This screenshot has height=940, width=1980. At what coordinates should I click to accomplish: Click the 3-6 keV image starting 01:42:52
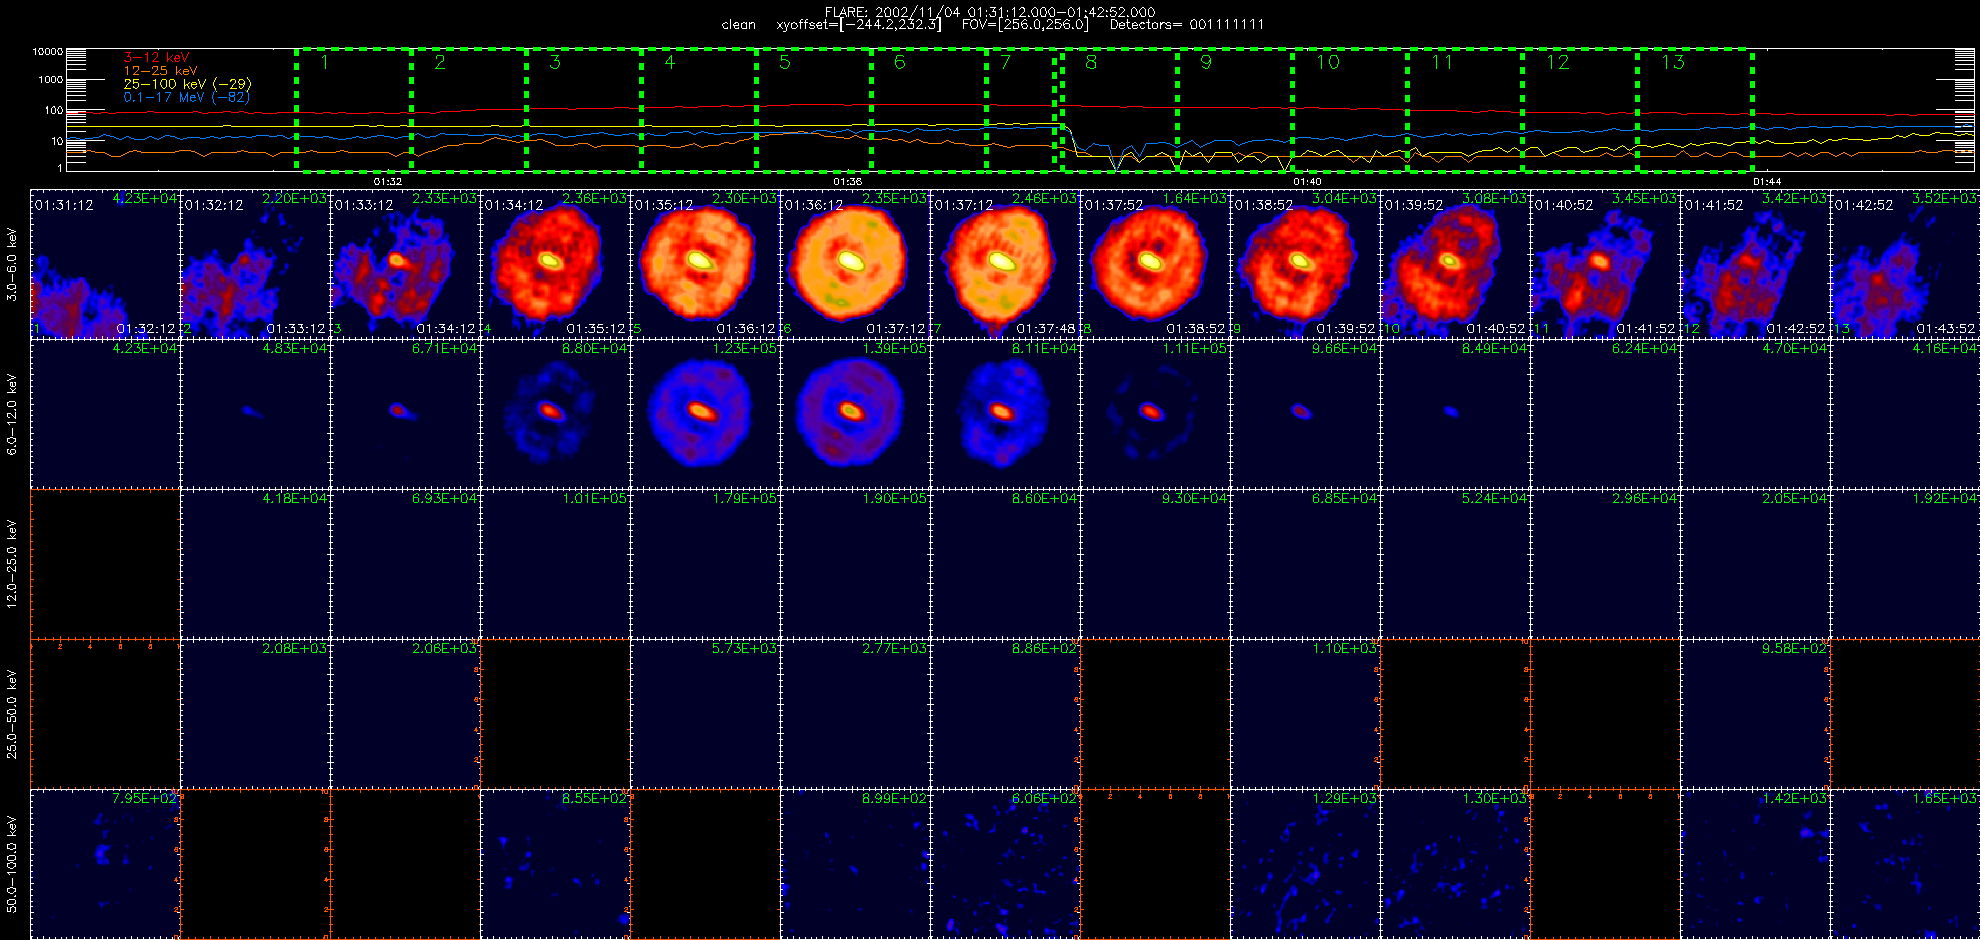click(x=1905, y=264)
